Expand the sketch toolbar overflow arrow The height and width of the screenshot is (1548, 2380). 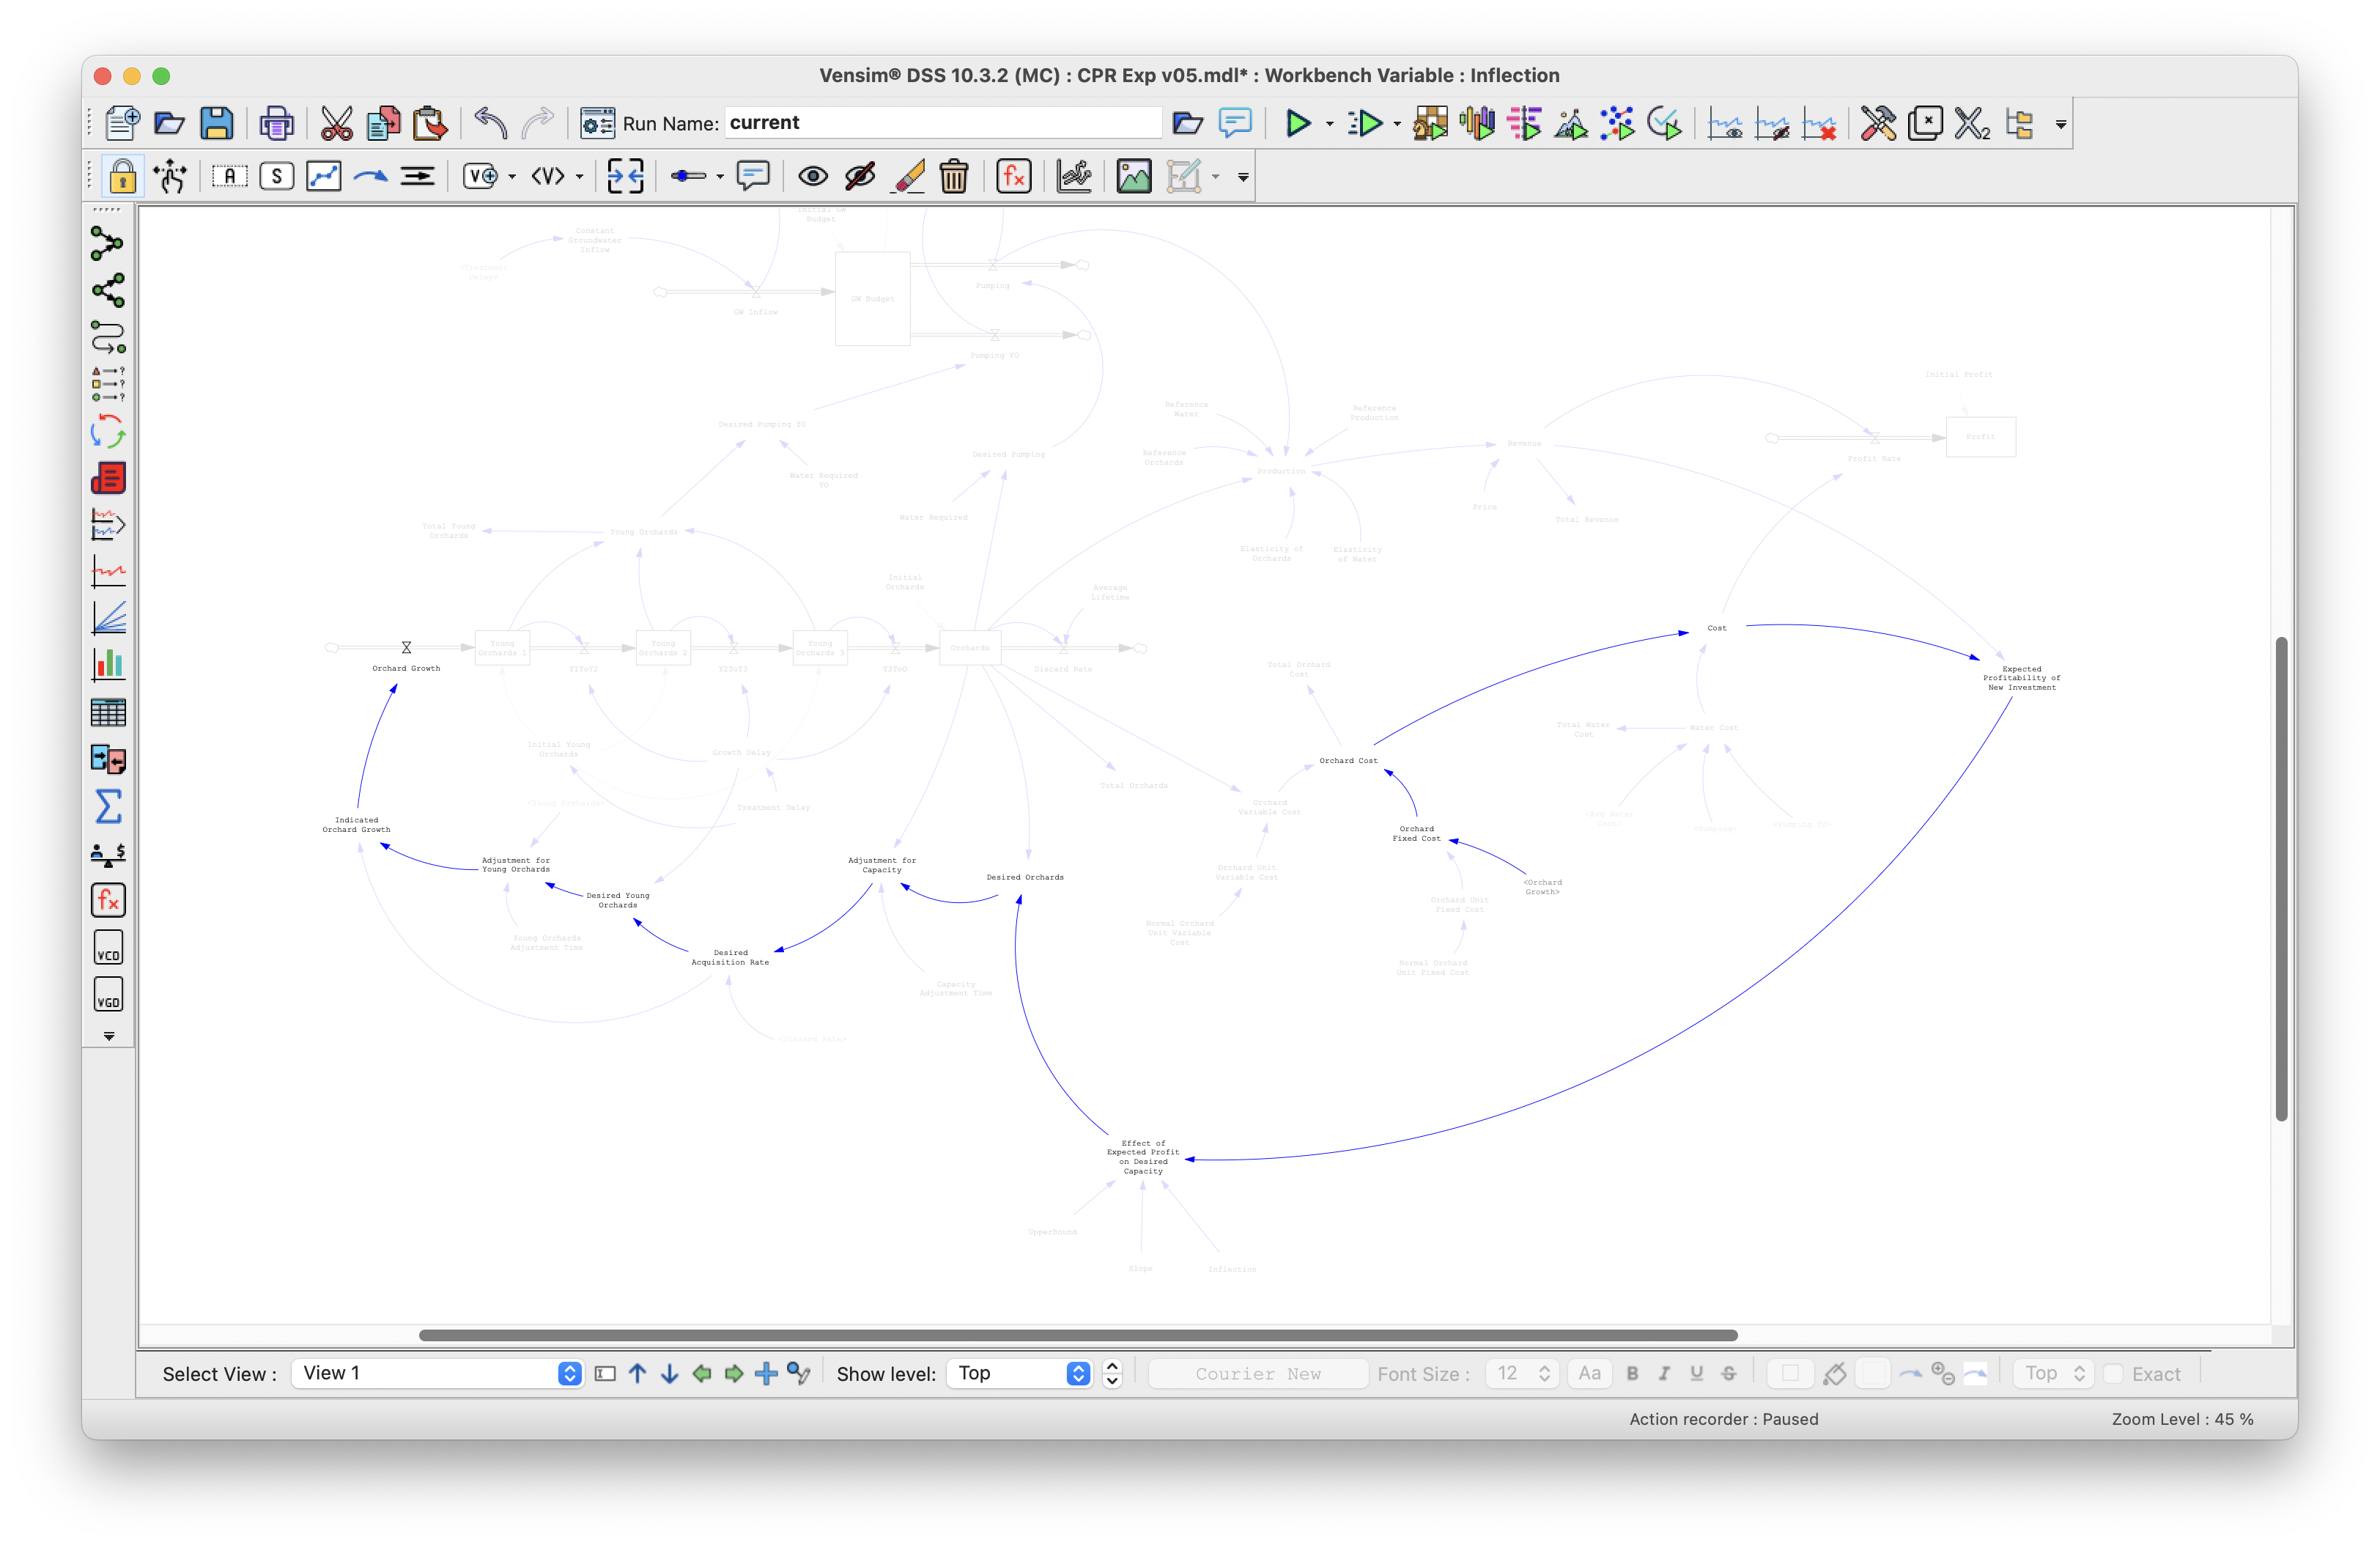point(1243,177)
